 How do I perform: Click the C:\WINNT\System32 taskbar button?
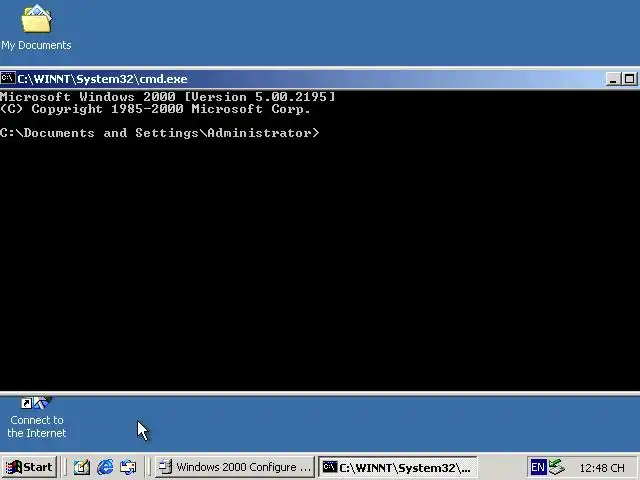[398, 467]
